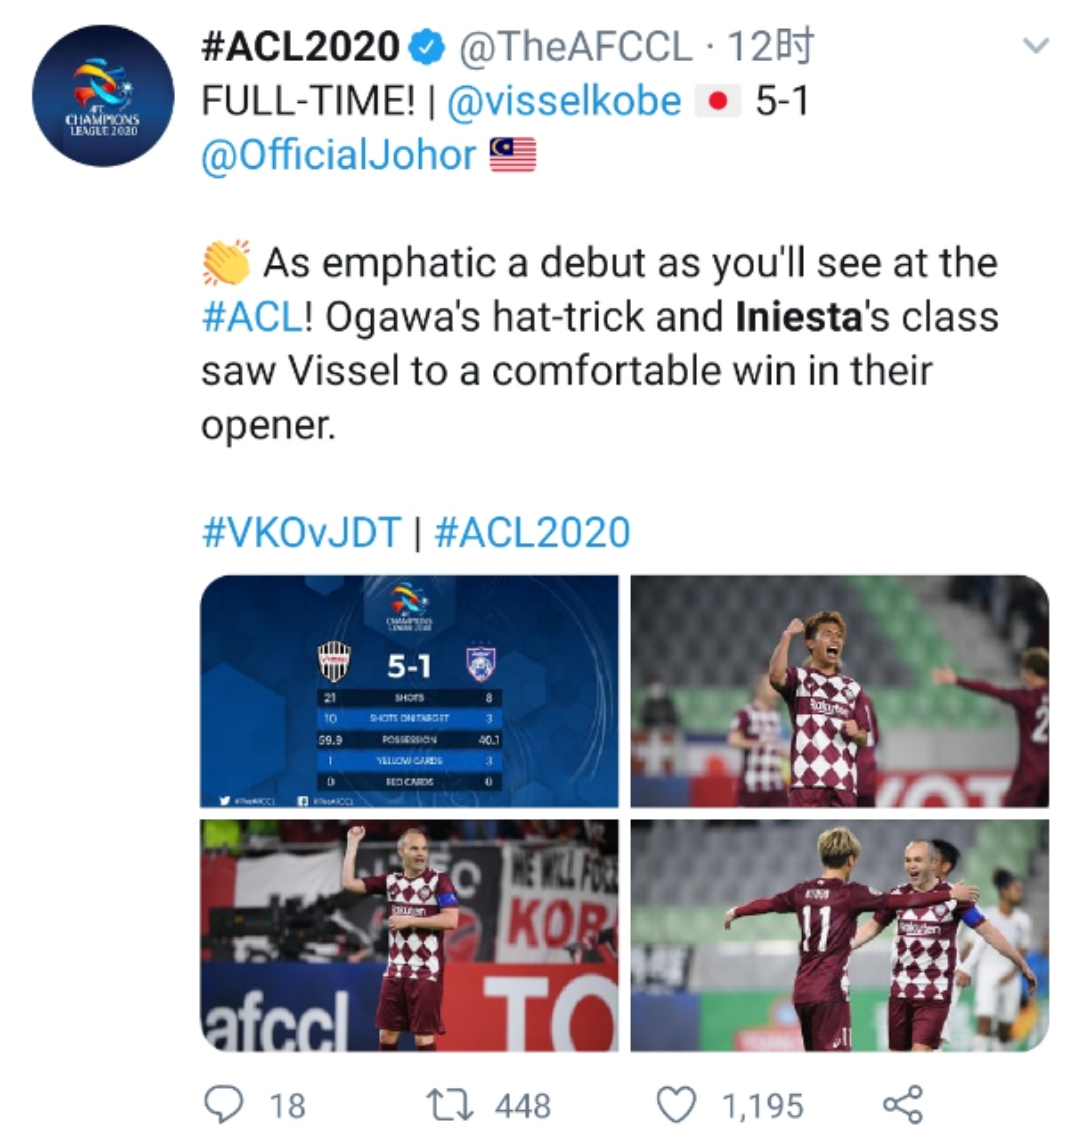Click the blue verified badge
Viewport: 1081px width, 1142px height.
pos(426,48)
